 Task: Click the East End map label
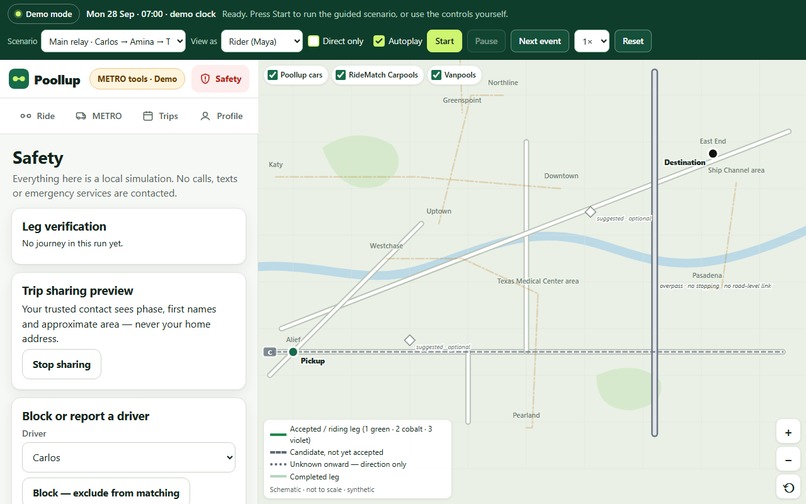[712, 141]
